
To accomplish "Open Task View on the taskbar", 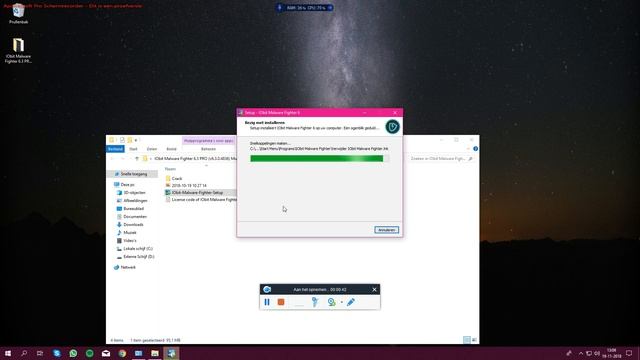I will coord(40,353).
